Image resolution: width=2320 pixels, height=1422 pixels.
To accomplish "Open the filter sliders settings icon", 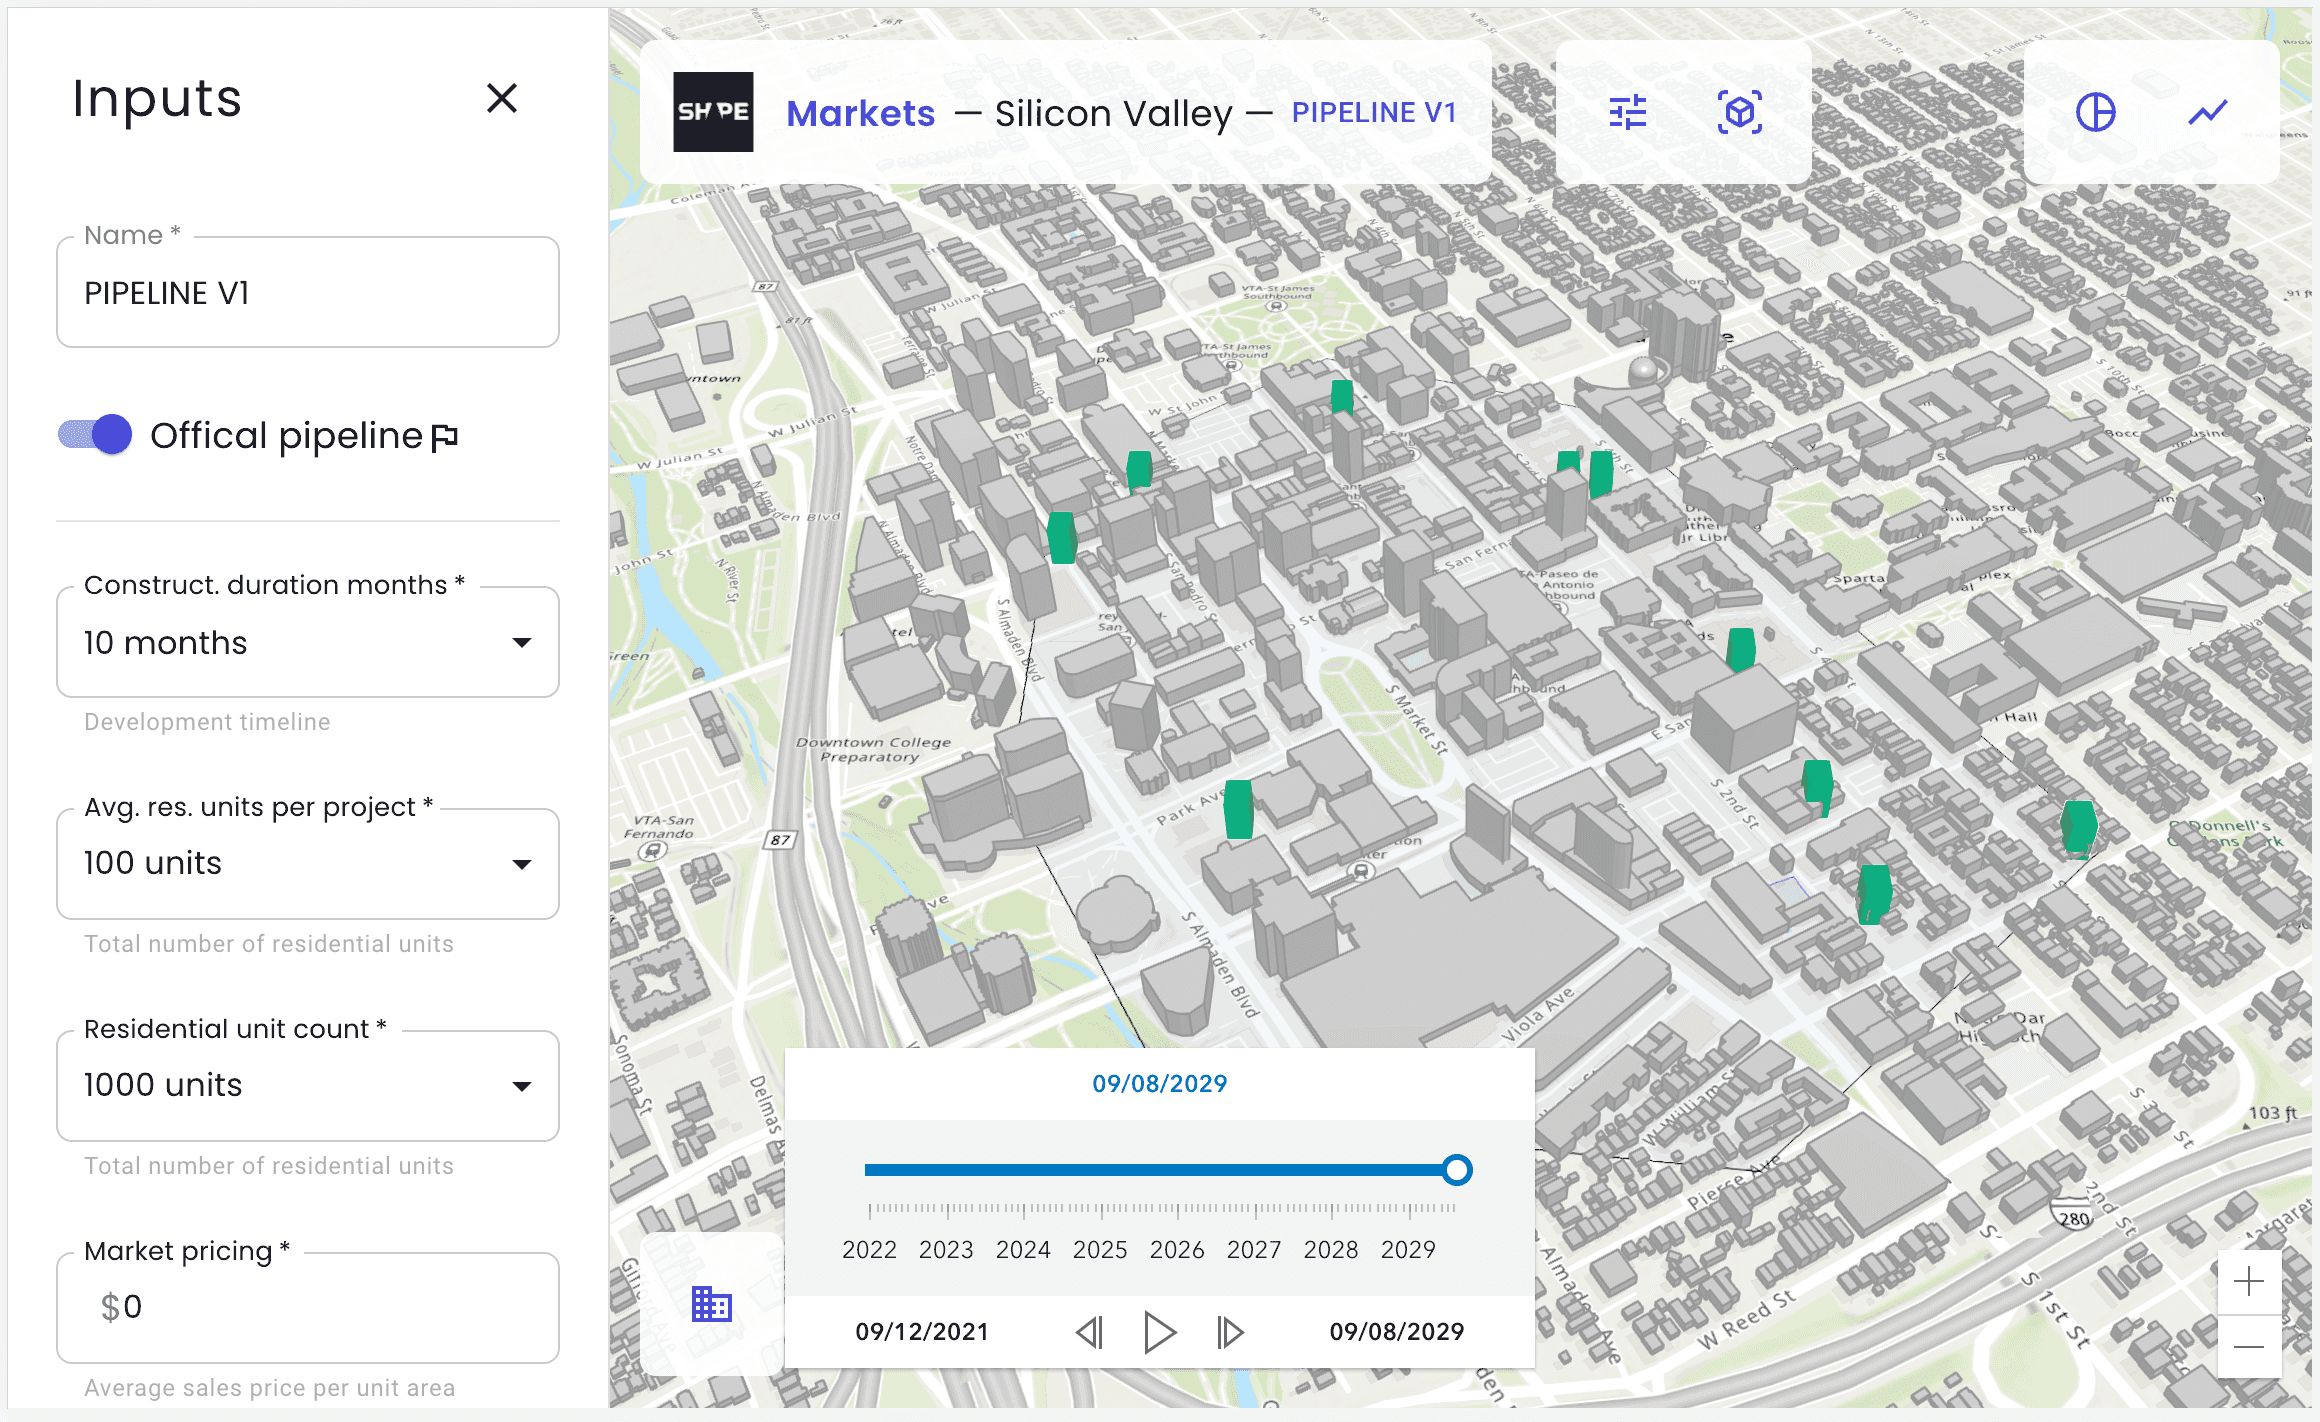I will click(1628, 112).
